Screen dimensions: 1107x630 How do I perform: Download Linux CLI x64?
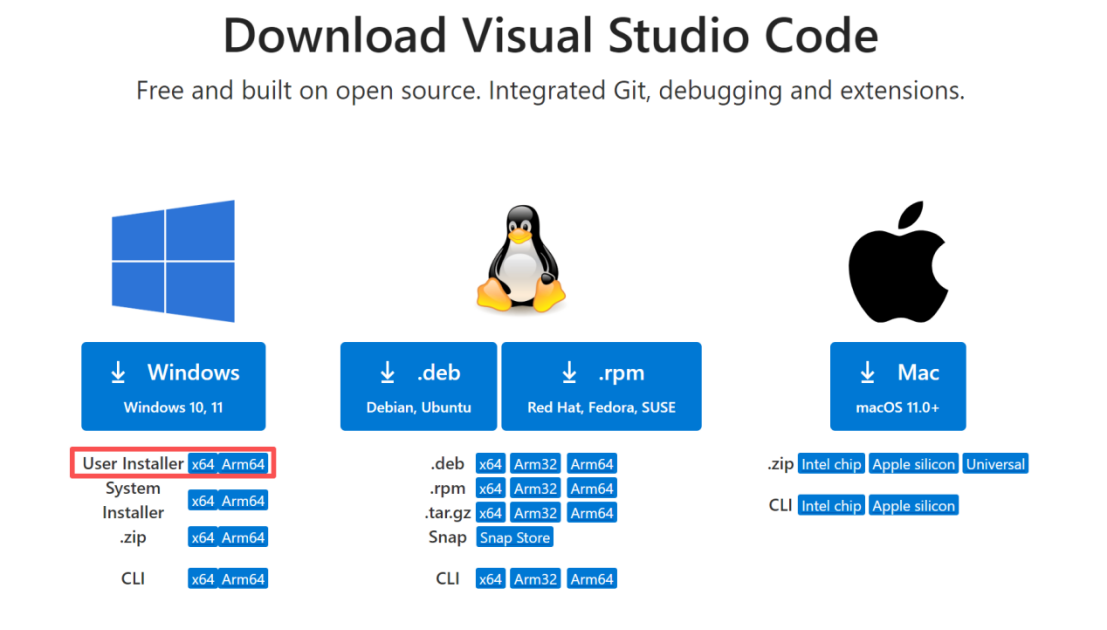pos(490,579)
